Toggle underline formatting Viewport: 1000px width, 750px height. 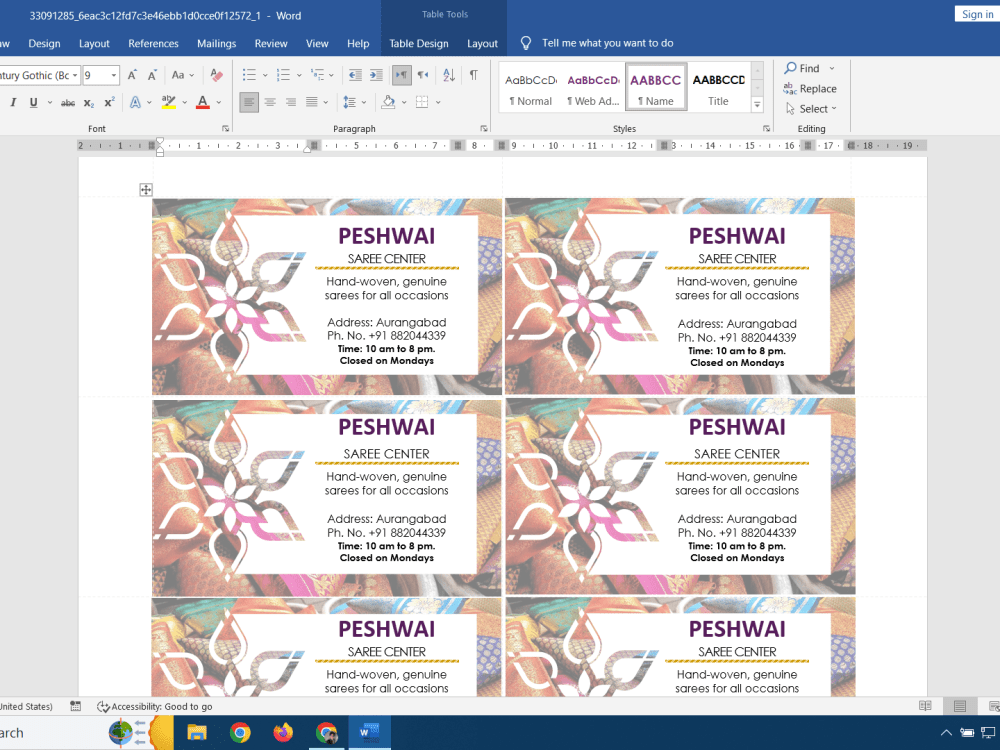click(33, 103)
